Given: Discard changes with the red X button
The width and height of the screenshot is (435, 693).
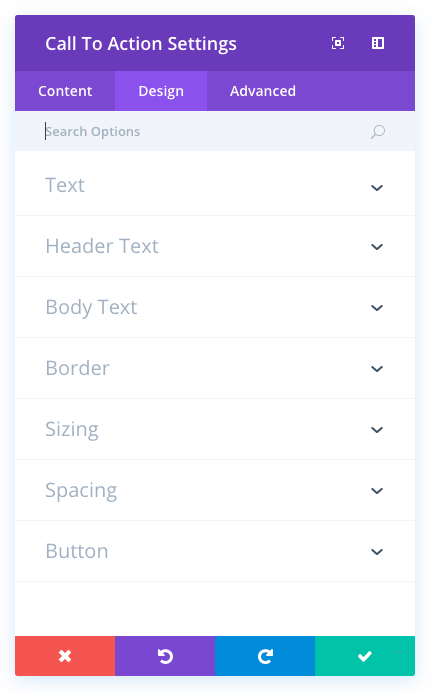Looking at the screenshot, I should [65, 656].
